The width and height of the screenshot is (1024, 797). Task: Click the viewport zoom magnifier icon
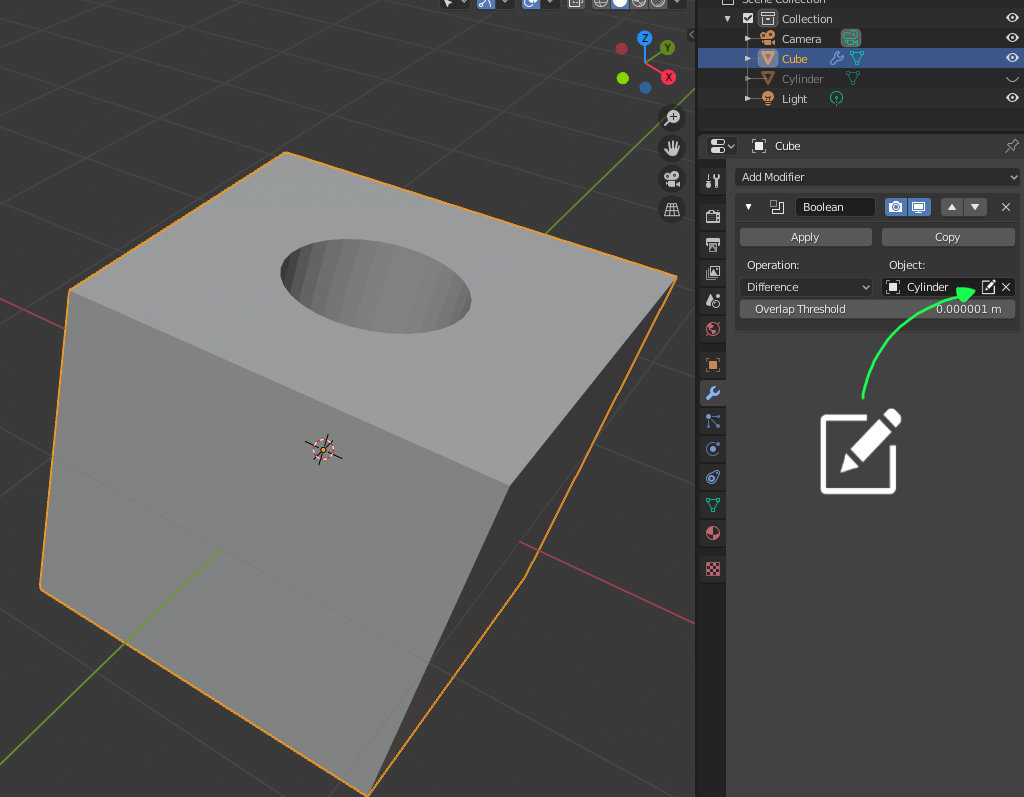(x=672, y=118)
